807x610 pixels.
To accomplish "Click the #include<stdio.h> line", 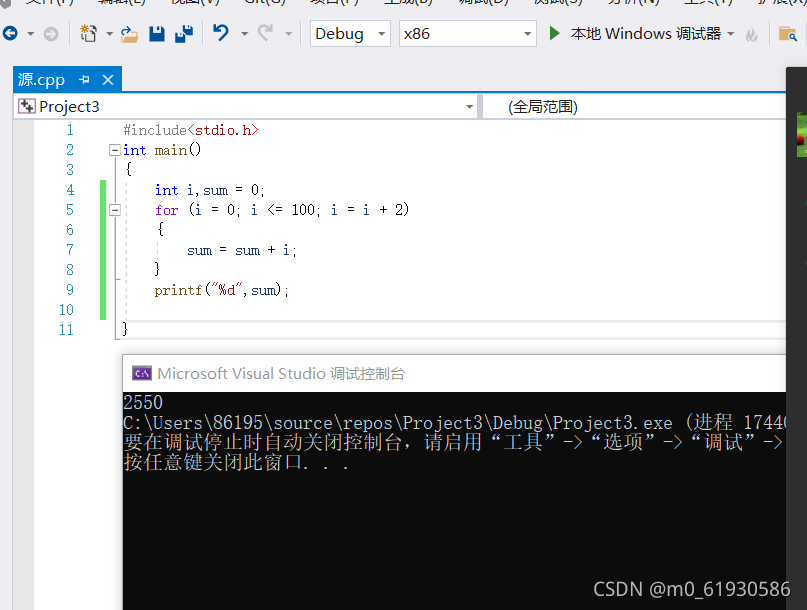I will click(x=190, y=130).
